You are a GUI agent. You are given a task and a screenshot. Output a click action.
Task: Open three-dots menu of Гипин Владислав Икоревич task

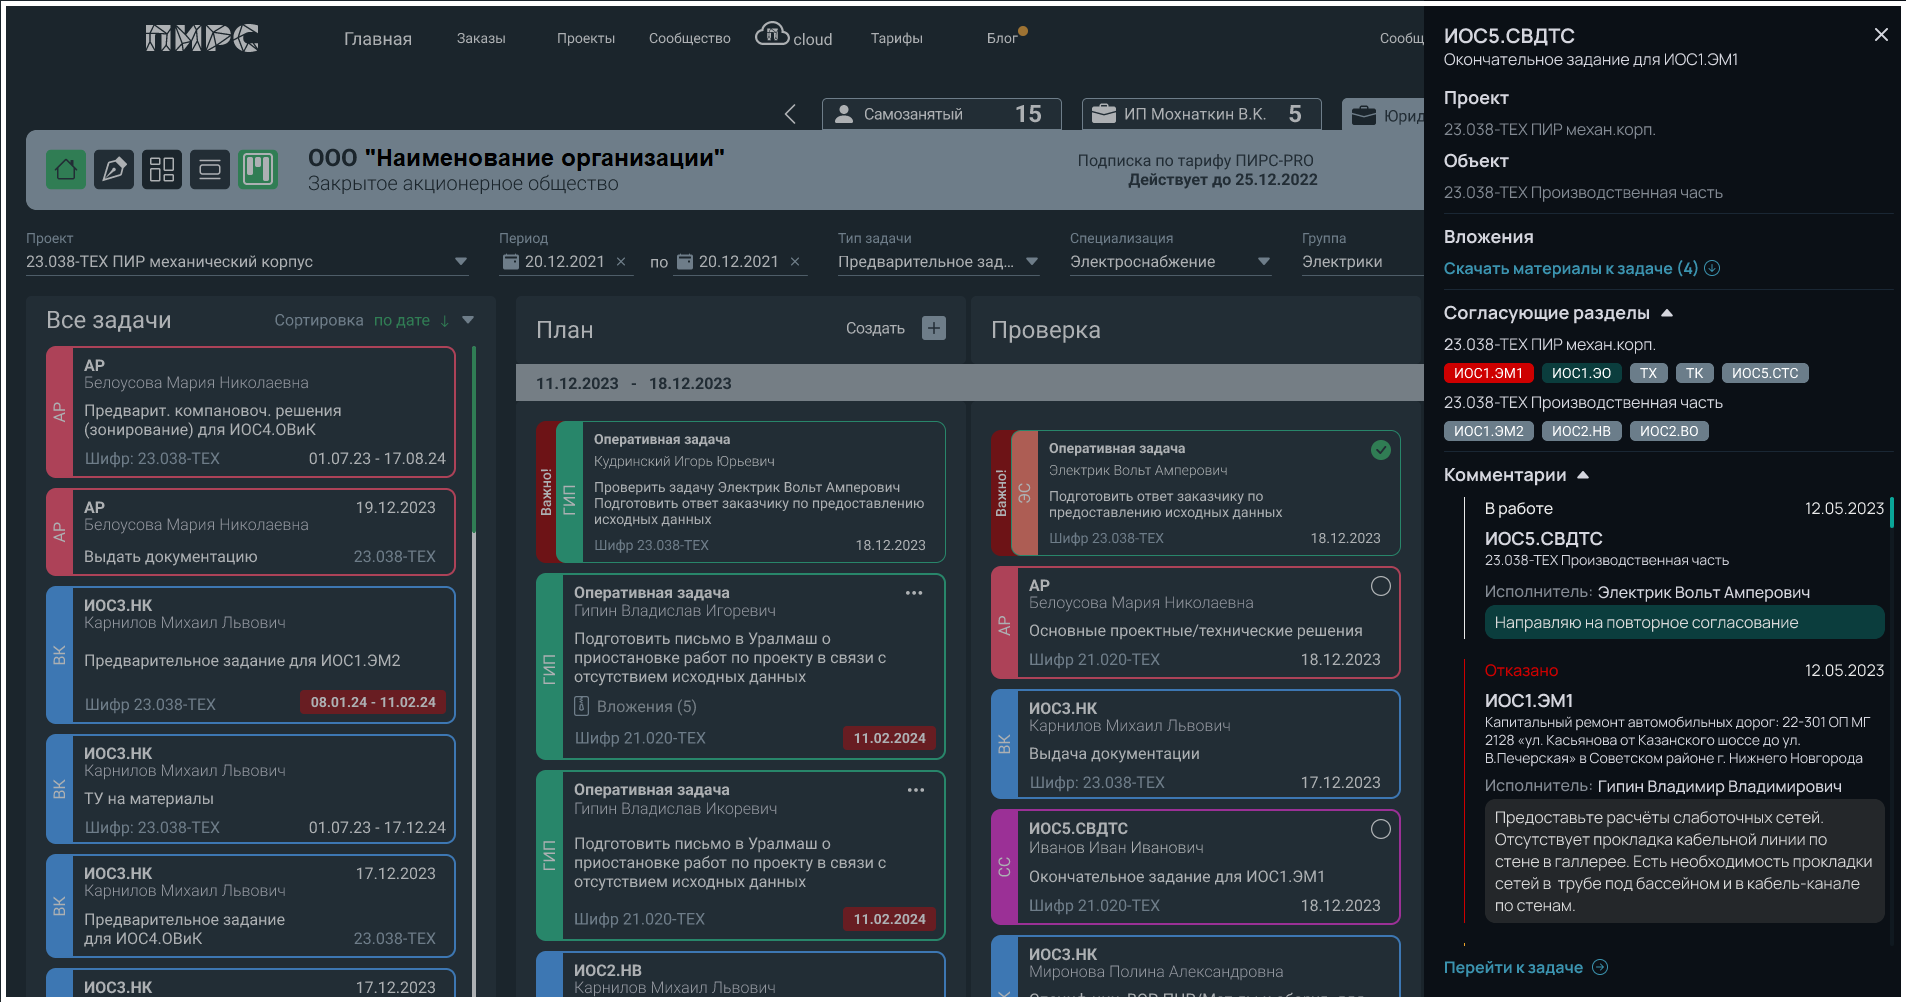(916, 790)
